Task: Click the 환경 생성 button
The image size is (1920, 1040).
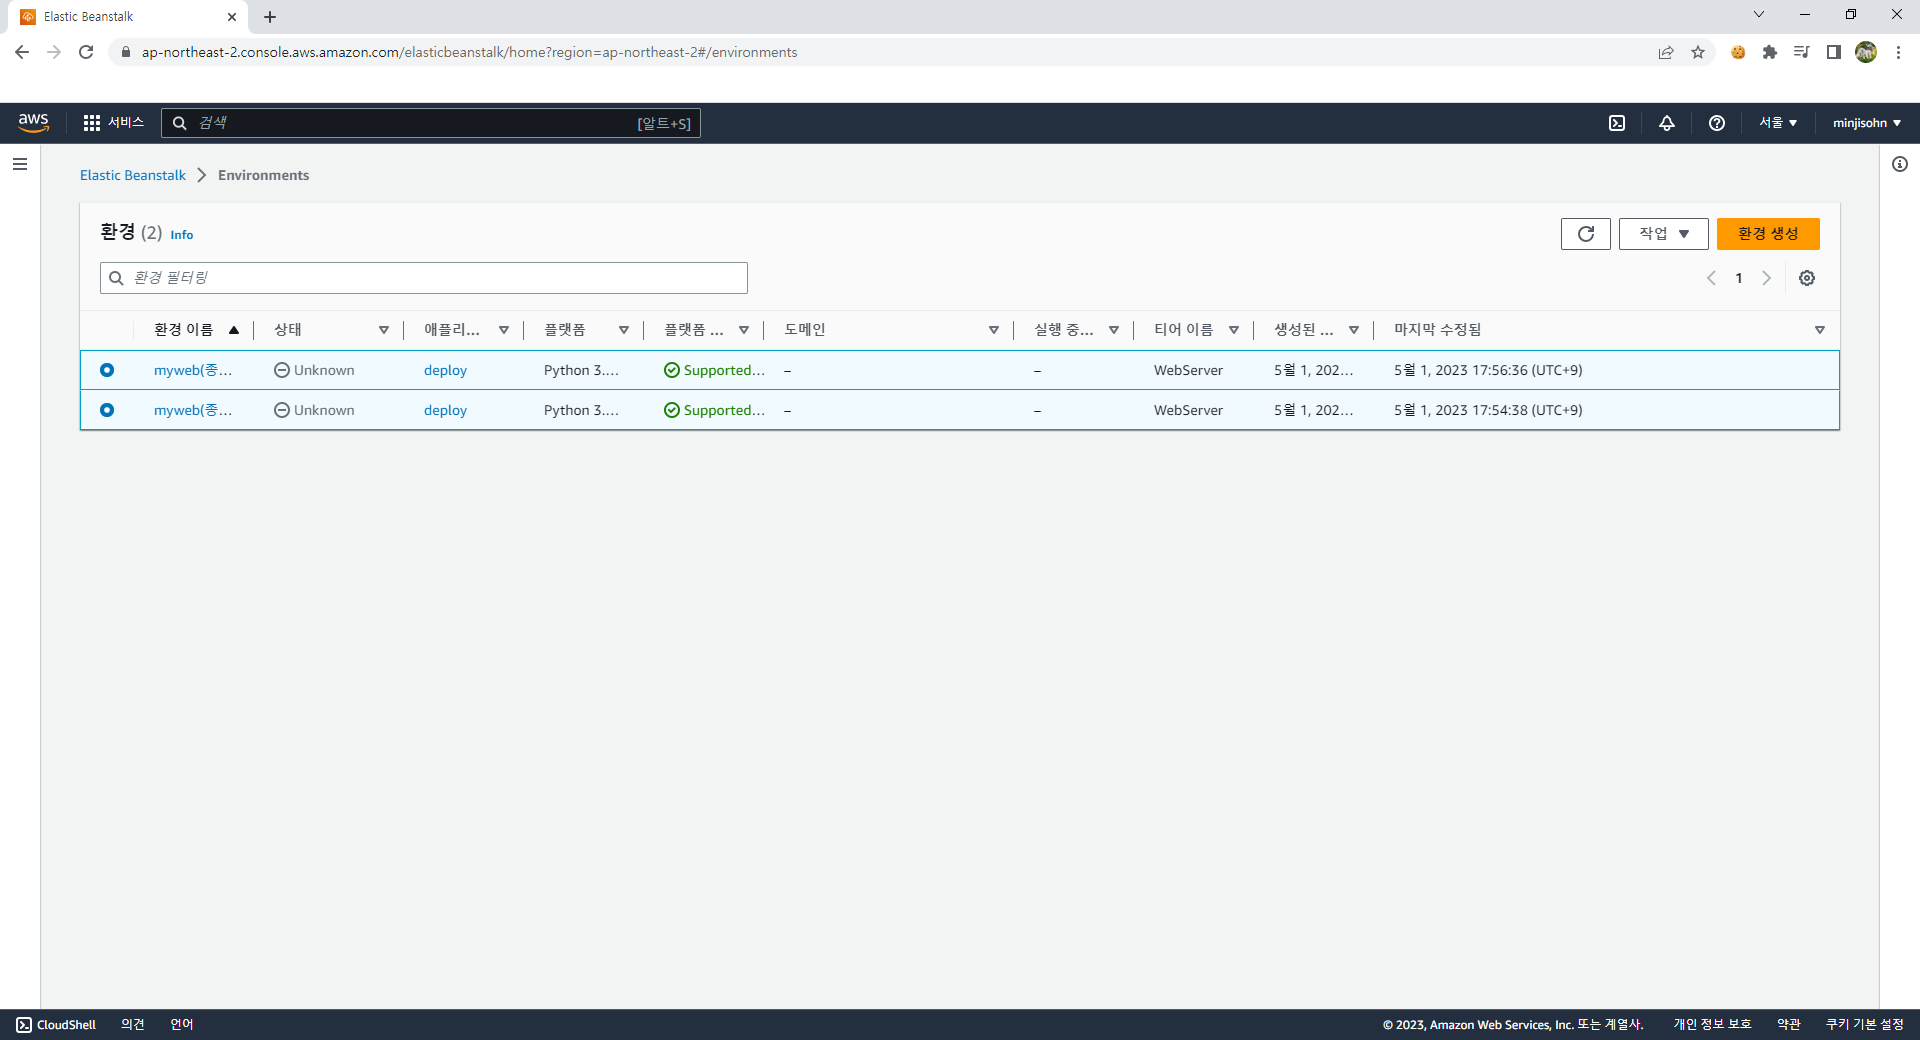Action: (1768, 234)
